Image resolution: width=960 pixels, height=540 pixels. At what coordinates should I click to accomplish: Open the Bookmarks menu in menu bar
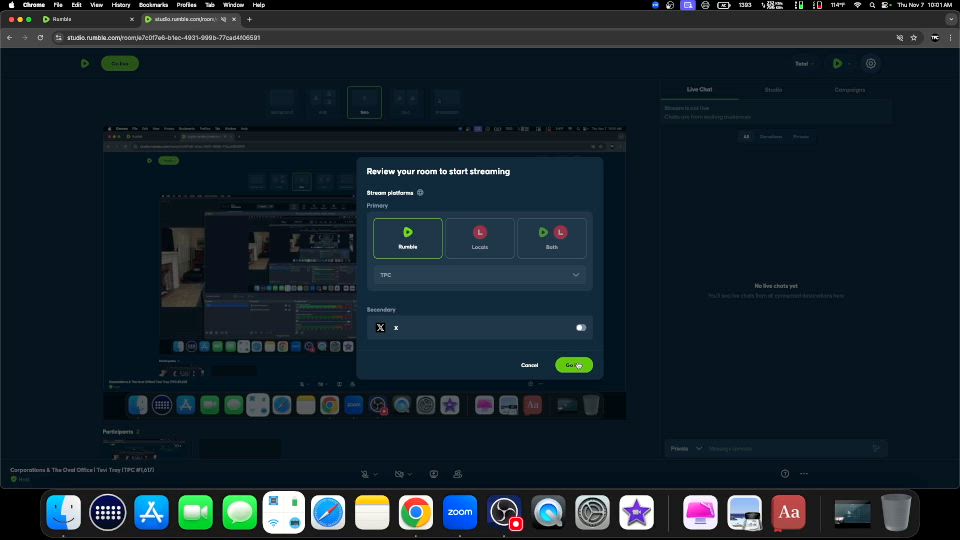tap(153, 5)
